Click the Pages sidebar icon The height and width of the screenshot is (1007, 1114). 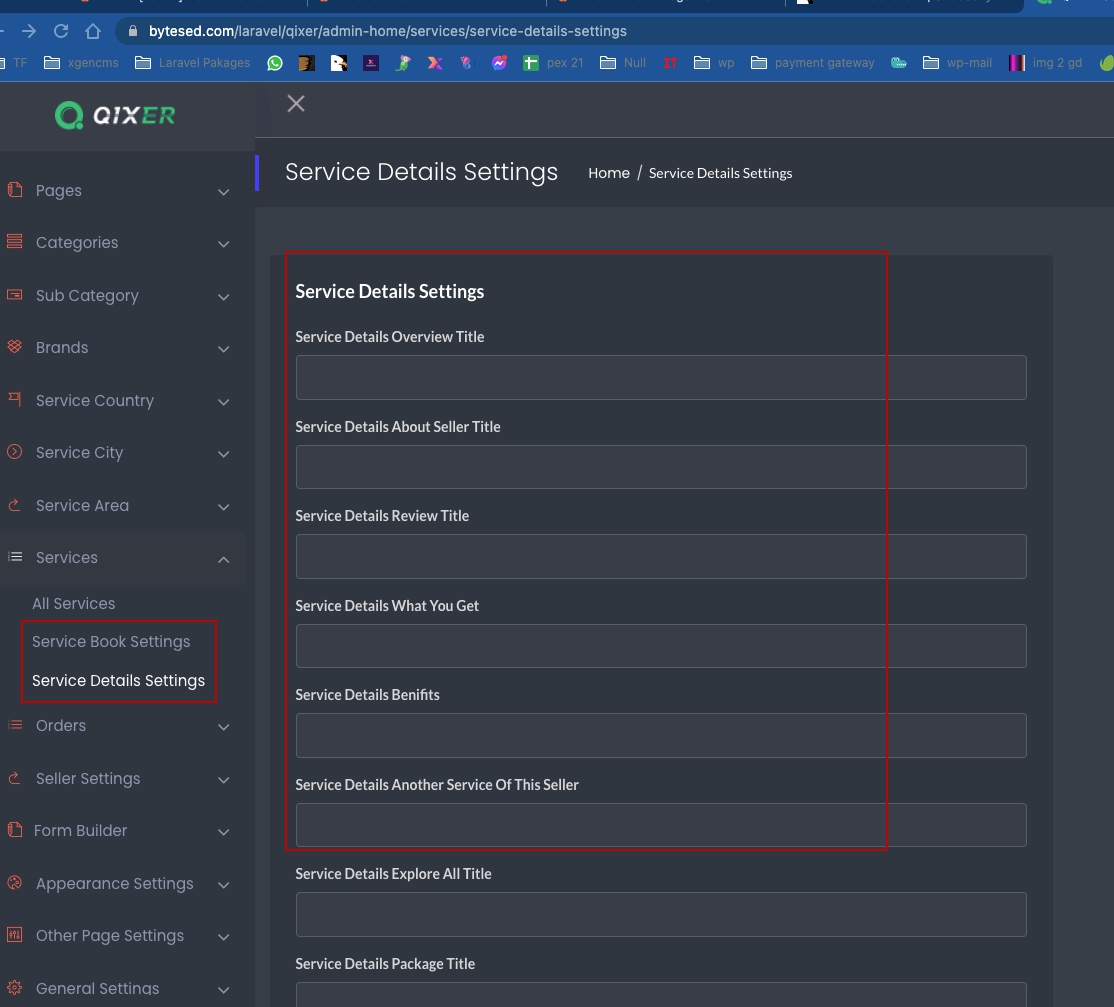coord(15,190)
